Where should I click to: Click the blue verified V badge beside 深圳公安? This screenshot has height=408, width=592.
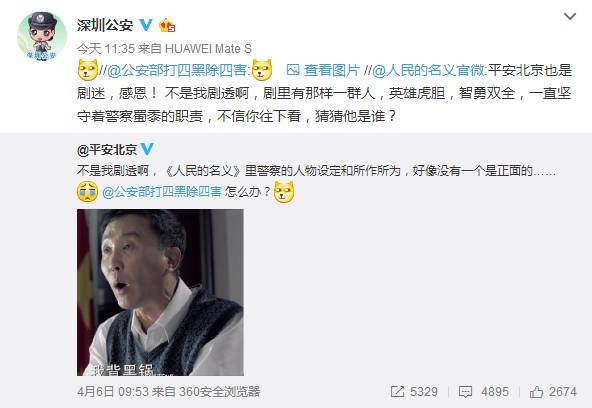[x=146, y=25]
